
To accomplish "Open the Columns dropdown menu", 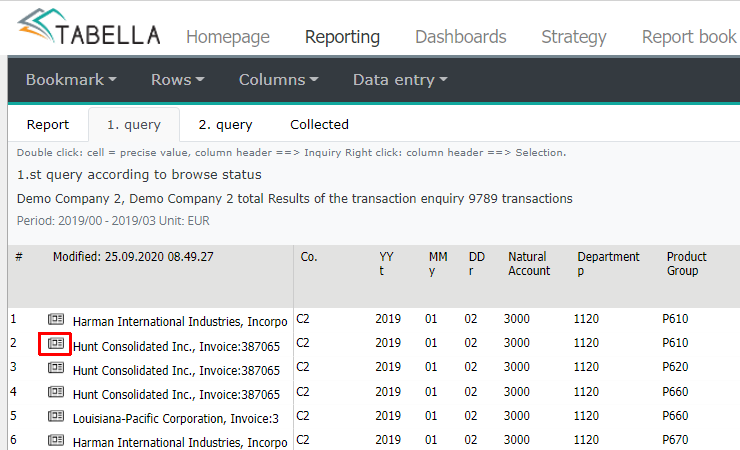I will coord(278,80).
